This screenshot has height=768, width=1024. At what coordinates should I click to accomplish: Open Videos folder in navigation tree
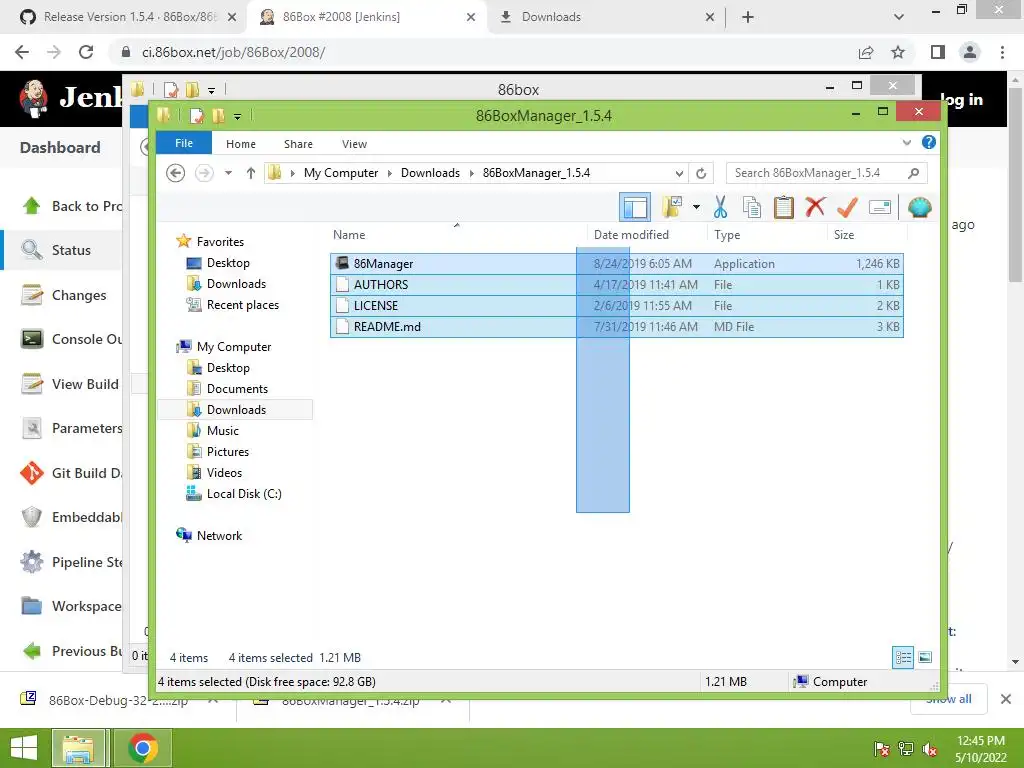[x=224, y=472]
